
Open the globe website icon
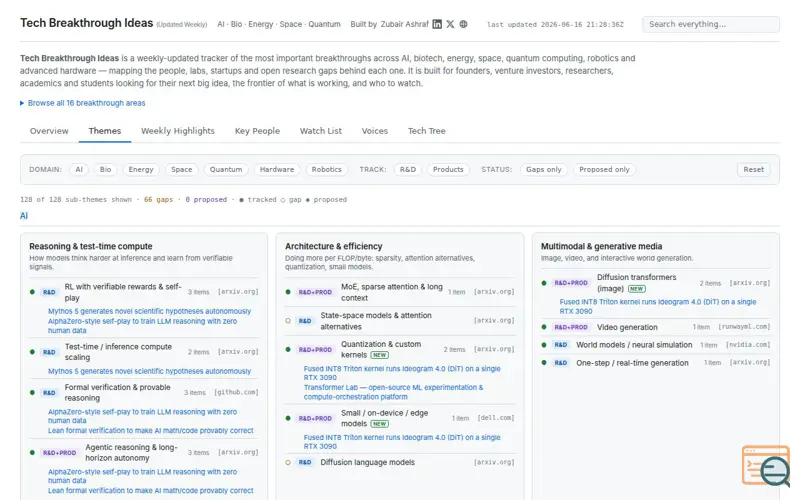tap(463, 24)
